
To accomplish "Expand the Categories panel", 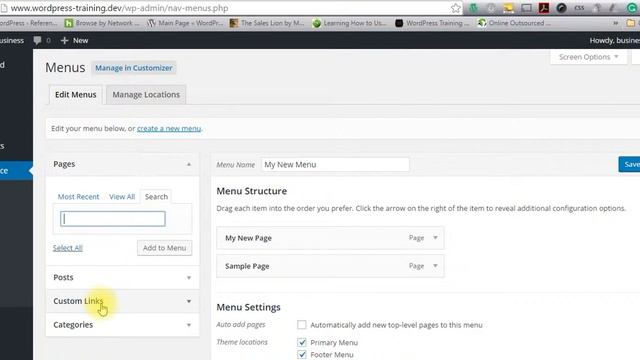I will point(122,325).
